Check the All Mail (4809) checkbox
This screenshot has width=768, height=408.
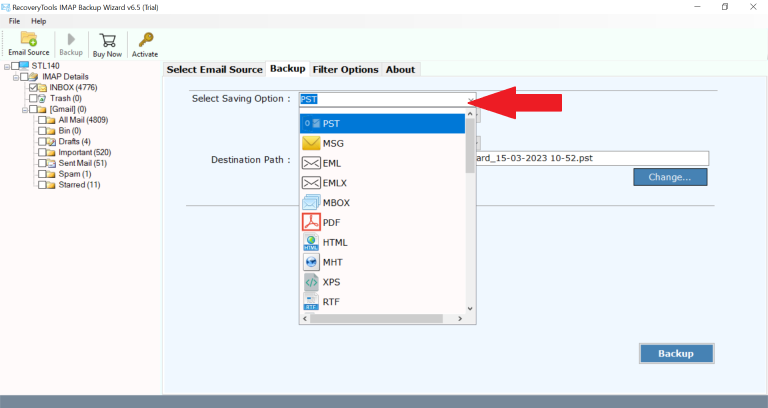[x=42, y=120]
